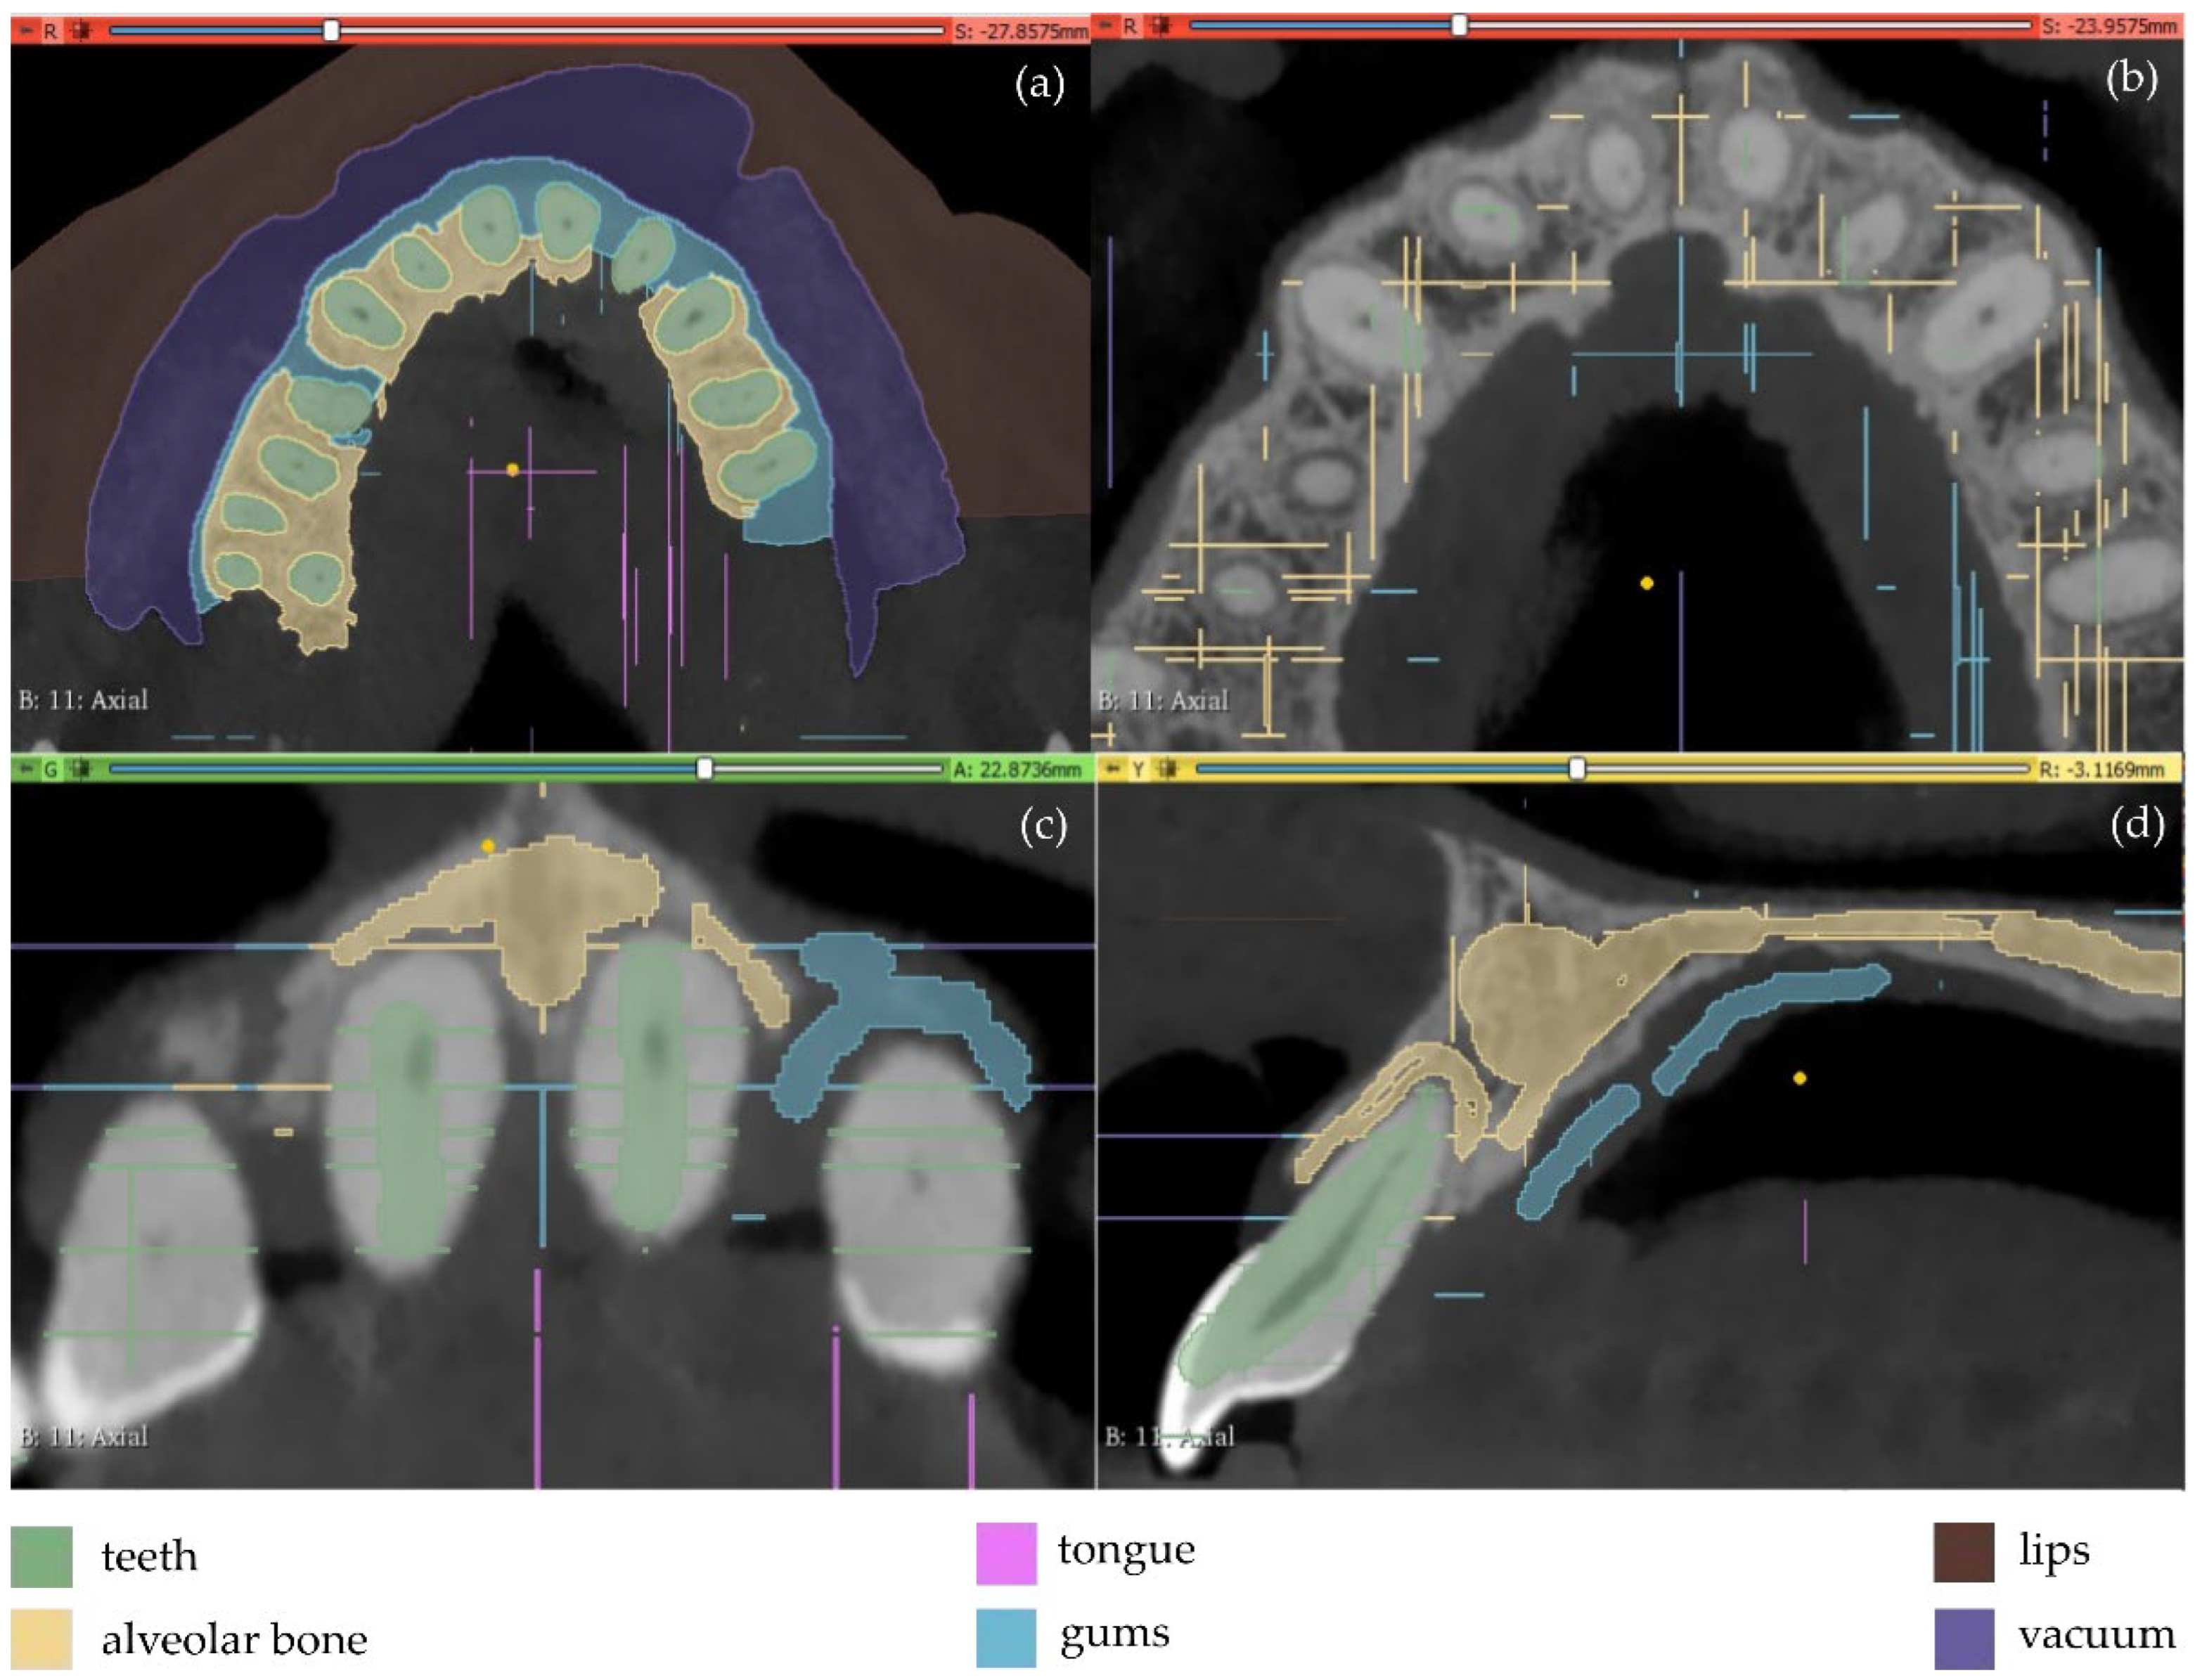2195x1680 pixels.
Task: Click maximize-view icon in panel (b) bar
Action: coord(1160,27)
